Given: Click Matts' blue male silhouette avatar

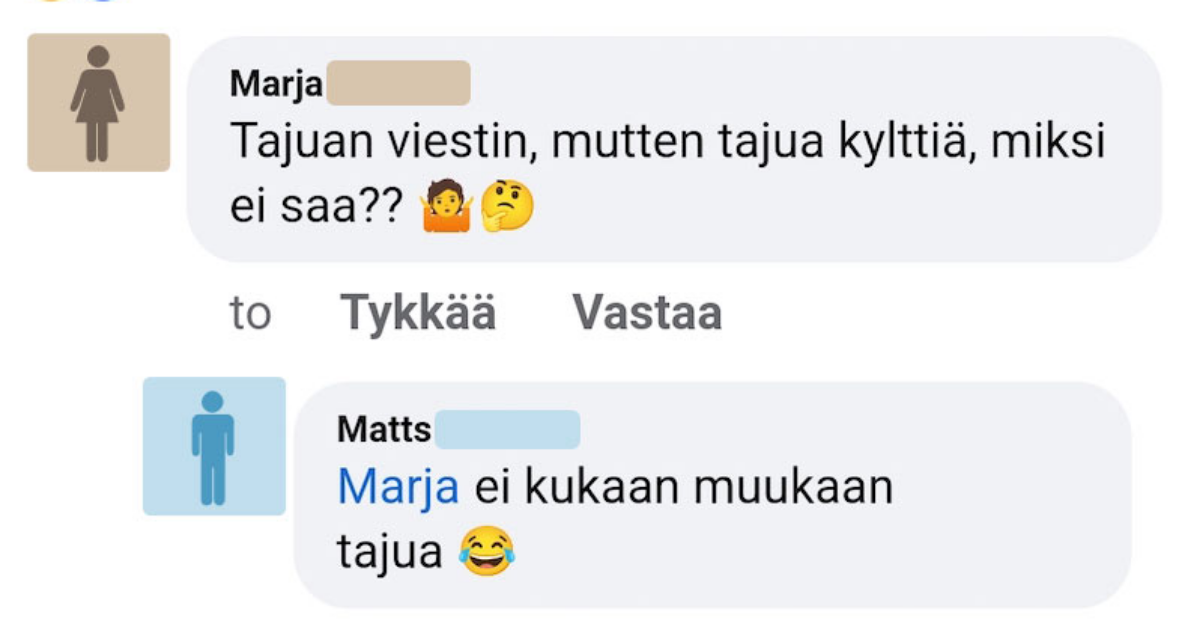Looking at the screenshot, I should click(x=212, y=445).
